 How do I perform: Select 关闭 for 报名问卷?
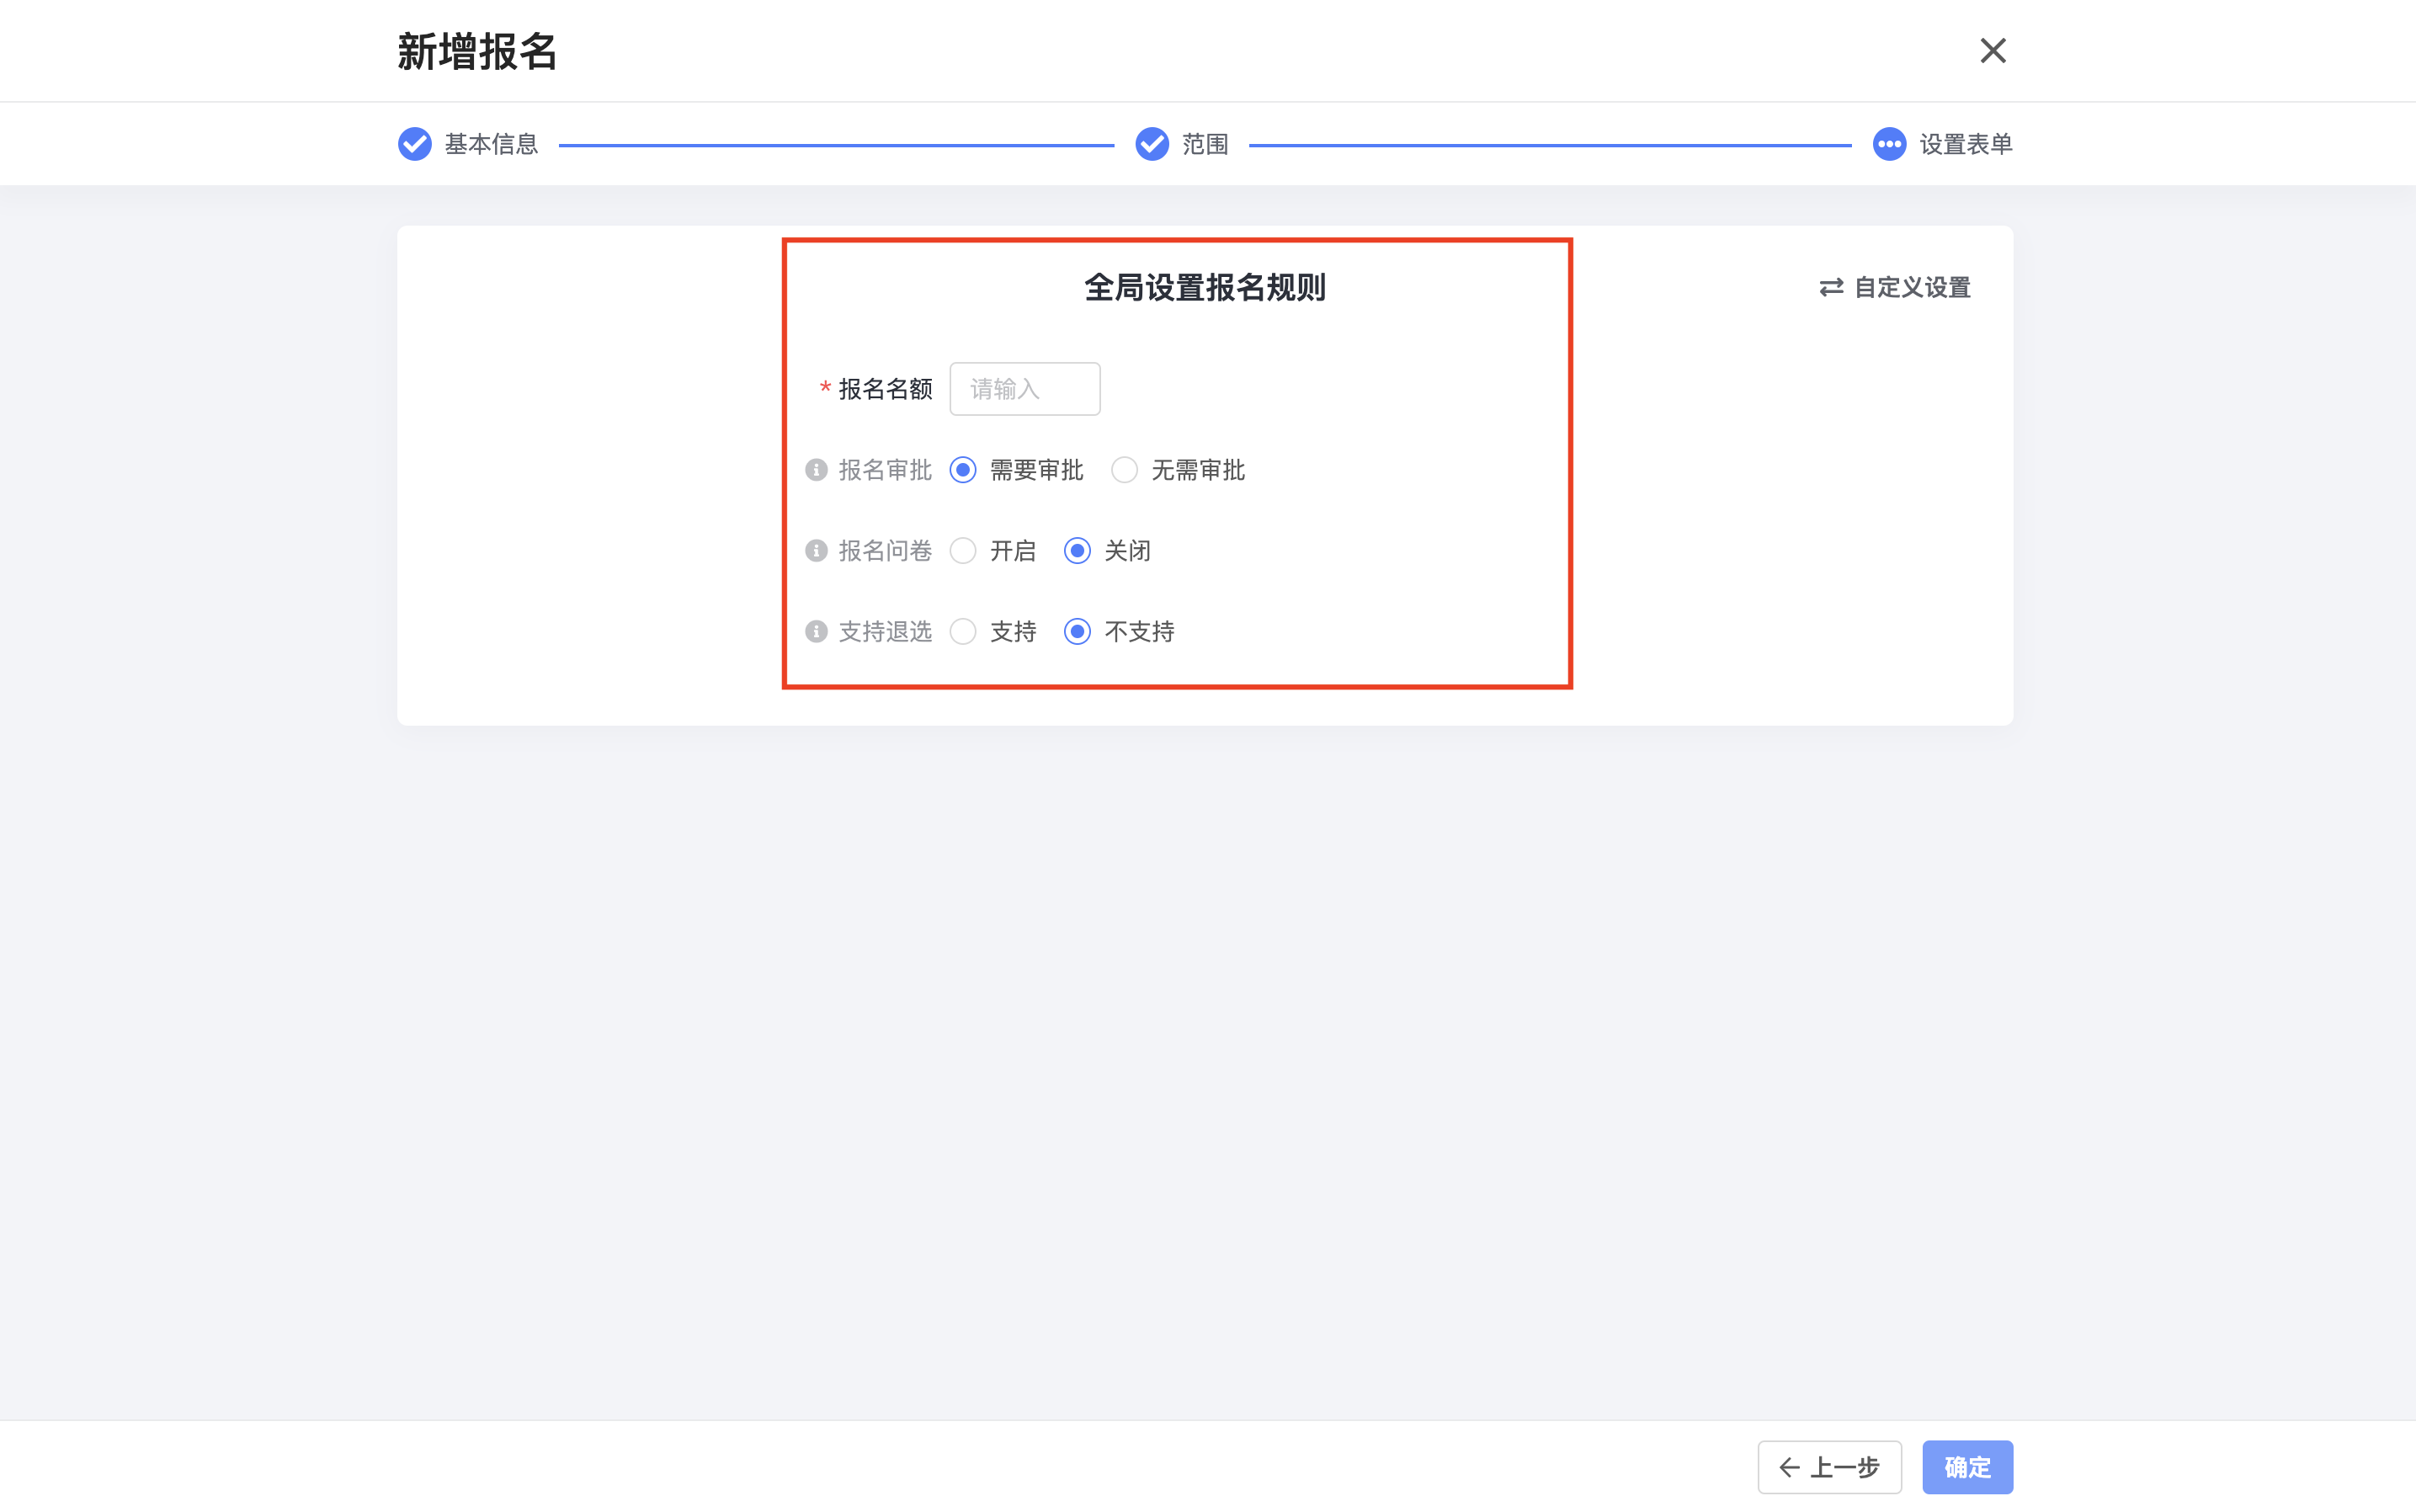click(x=1077, y=551)
